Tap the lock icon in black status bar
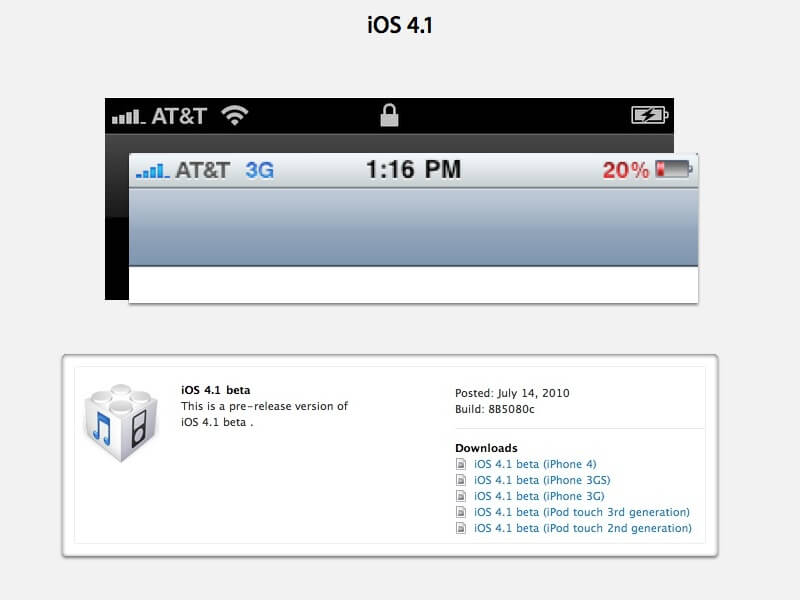 pos(389,115)
